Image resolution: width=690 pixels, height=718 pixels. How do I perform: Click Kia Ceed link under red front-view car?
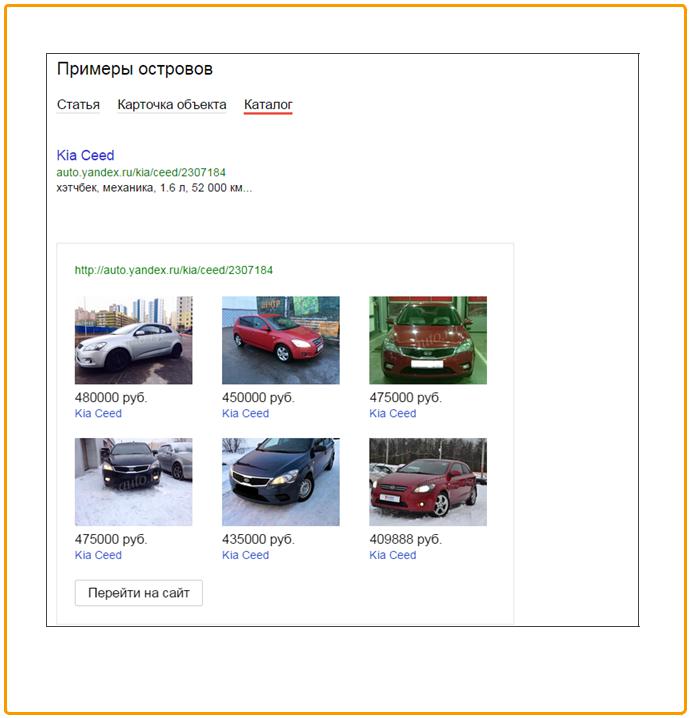point(392,413)
